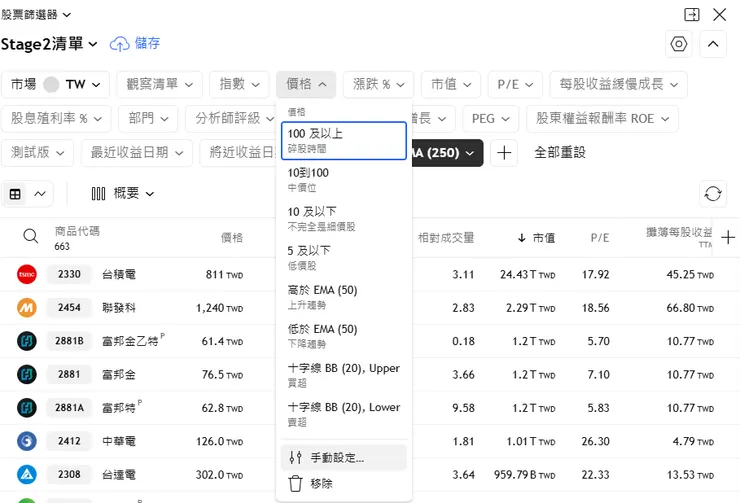
Task: Select 十字線 BB (20), Lower option
Action: [344, 415]
